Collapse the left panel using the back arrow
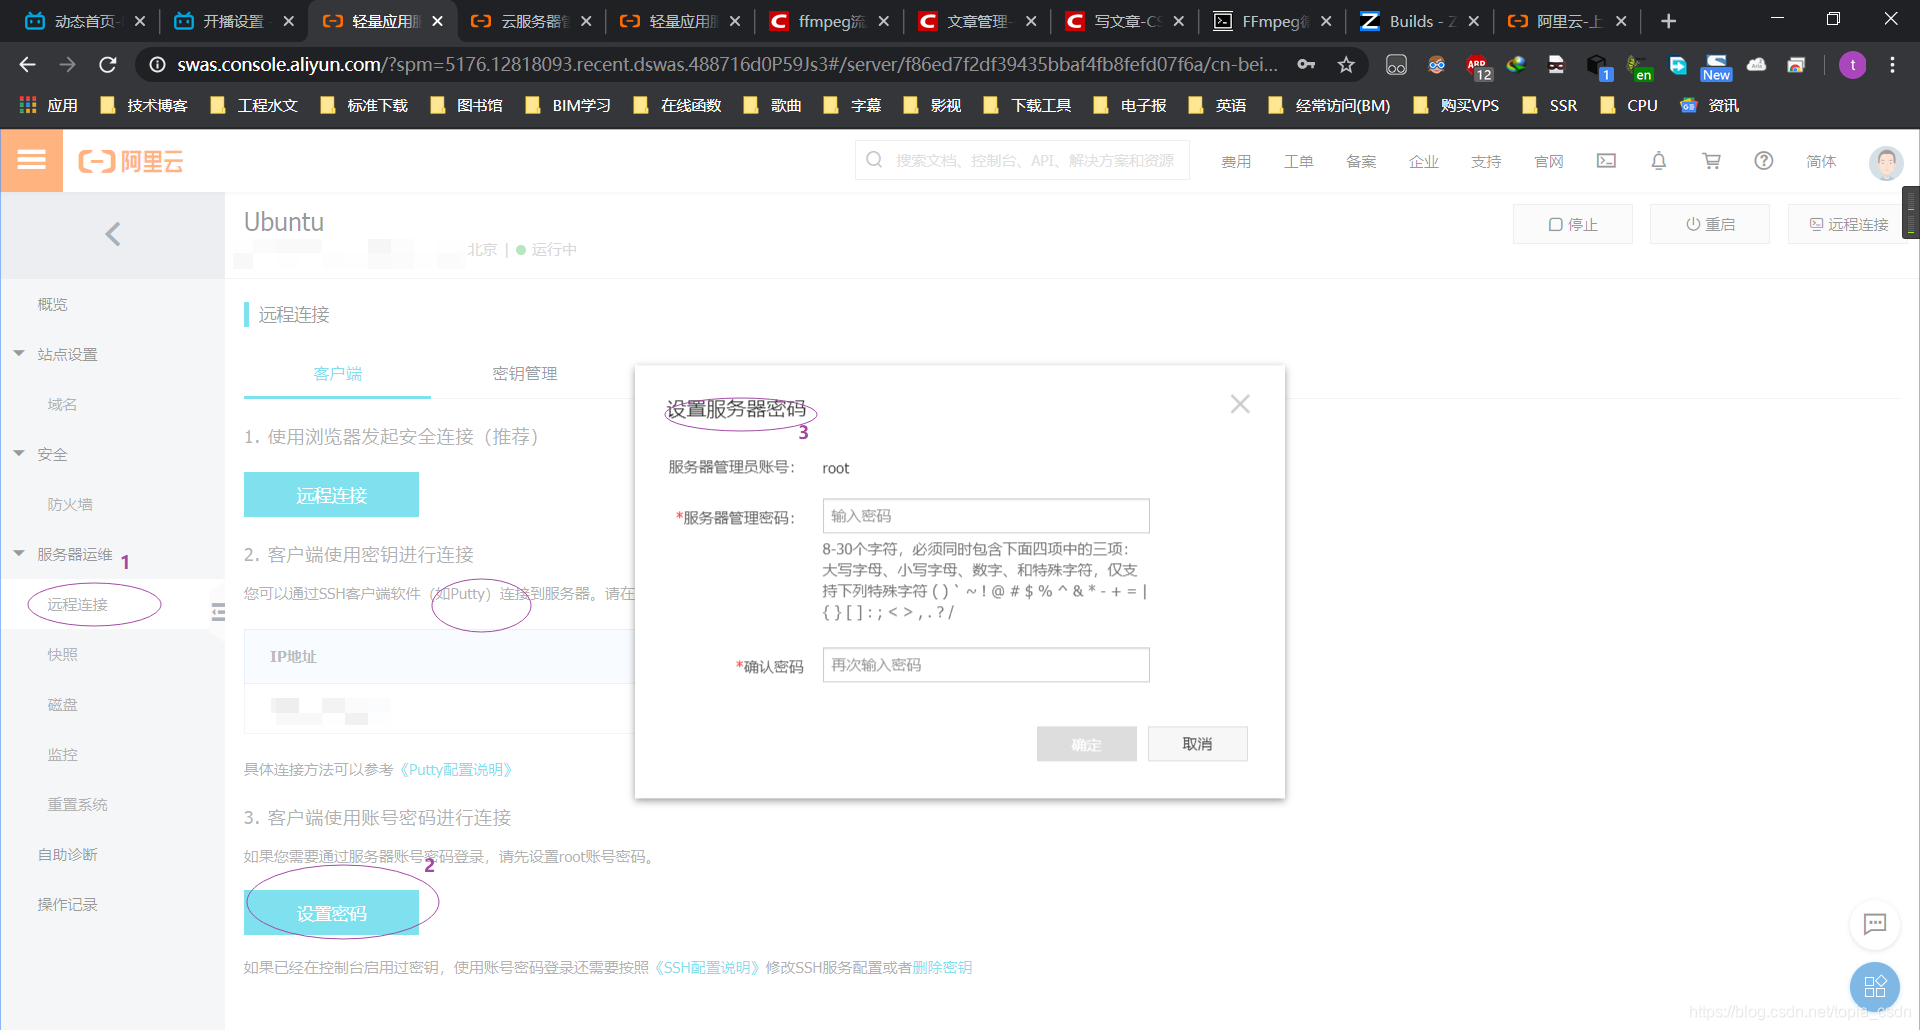Screen dimensions: 1920x1030 point(112,234)
